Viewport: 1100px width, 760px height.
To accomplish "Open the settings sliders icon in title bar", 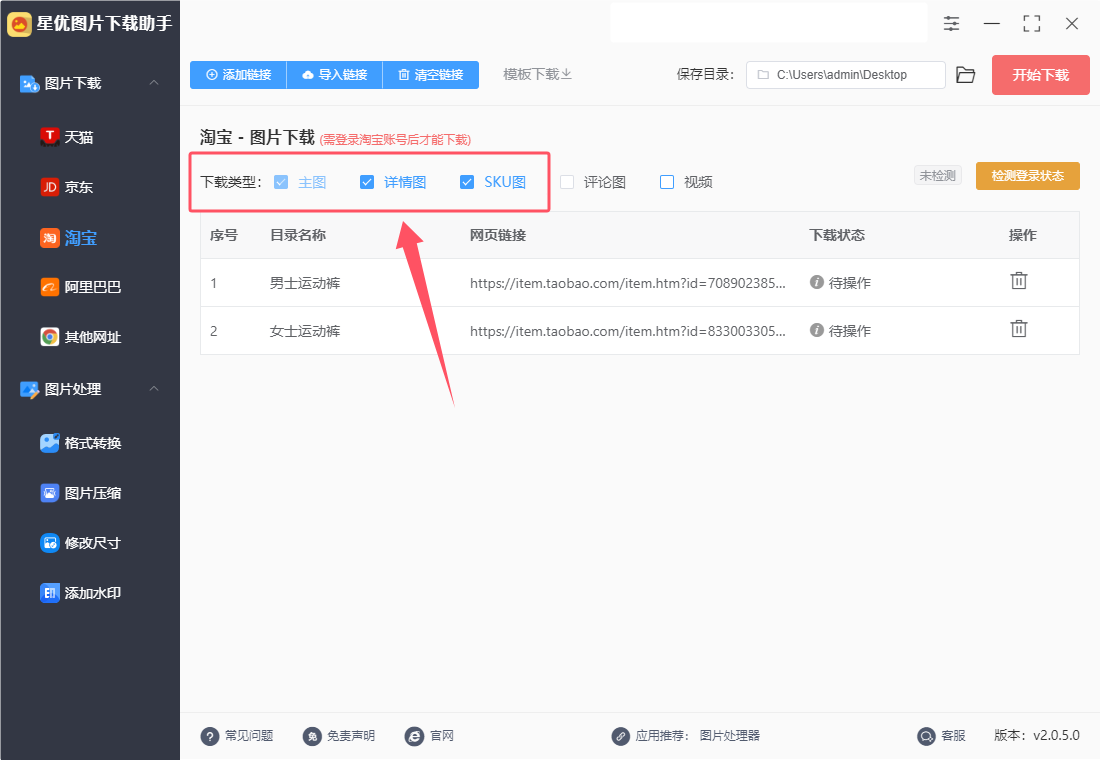I will point(951,23).
